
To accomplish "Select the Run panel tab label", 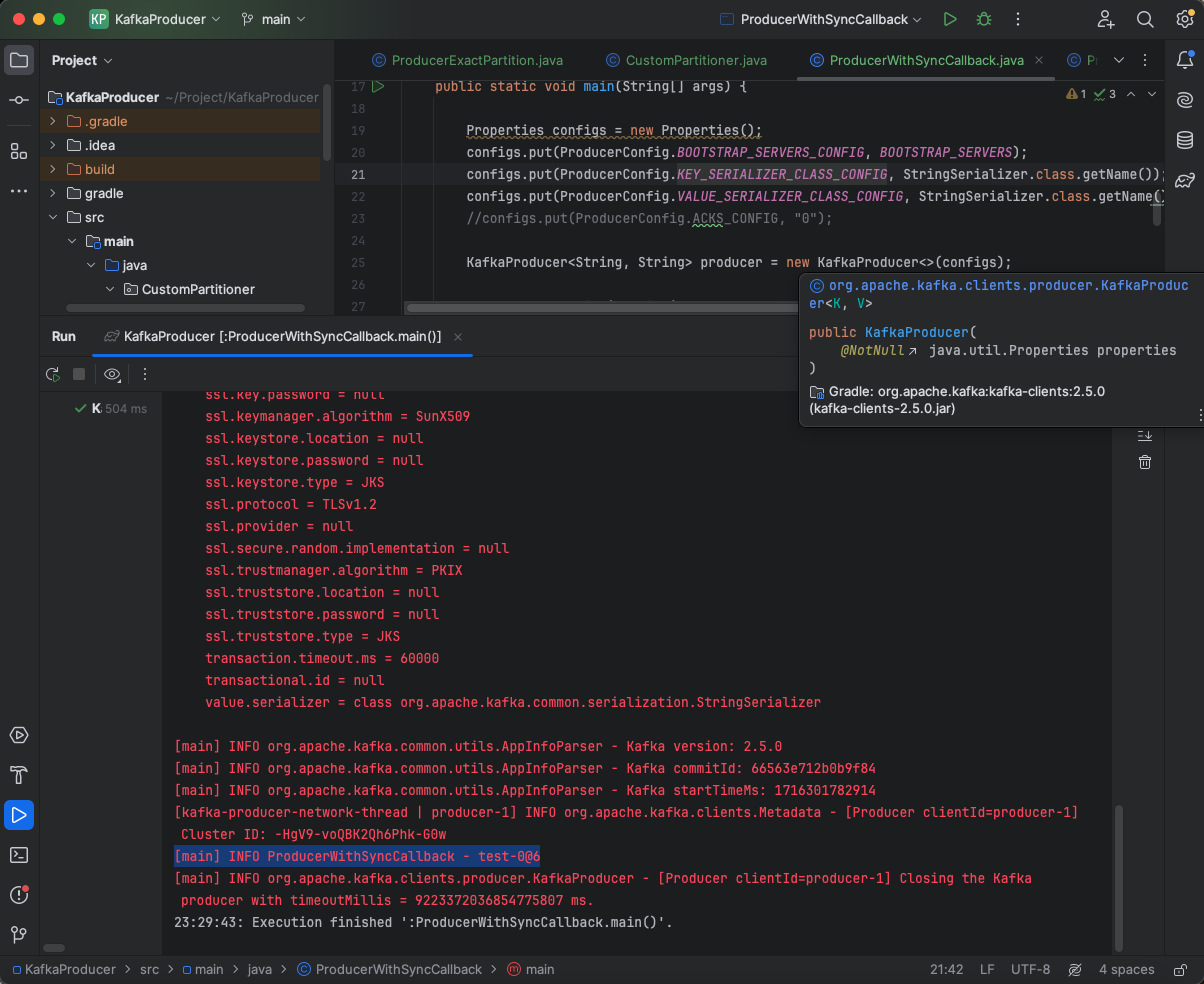I will pos(64,336).
